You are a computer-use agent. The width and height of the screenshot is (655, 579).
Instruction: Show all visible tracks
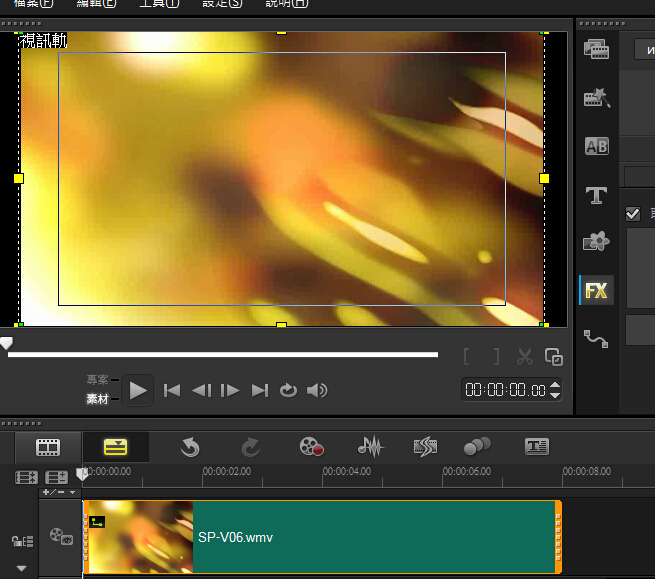(26, 477)
